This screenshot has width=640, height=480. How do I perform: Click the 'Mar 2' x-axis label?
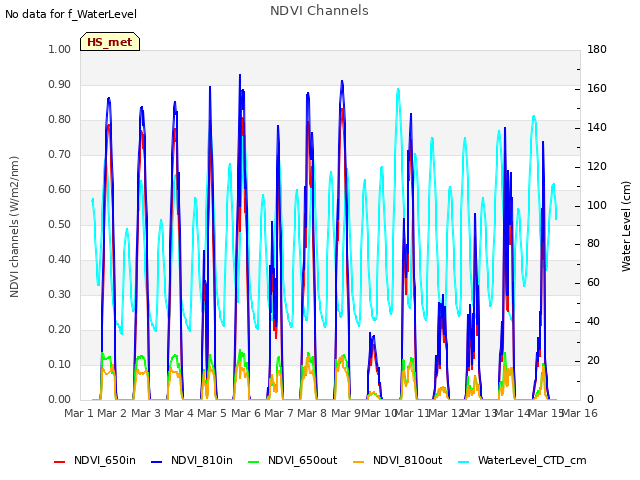click(x=112, y=413)
